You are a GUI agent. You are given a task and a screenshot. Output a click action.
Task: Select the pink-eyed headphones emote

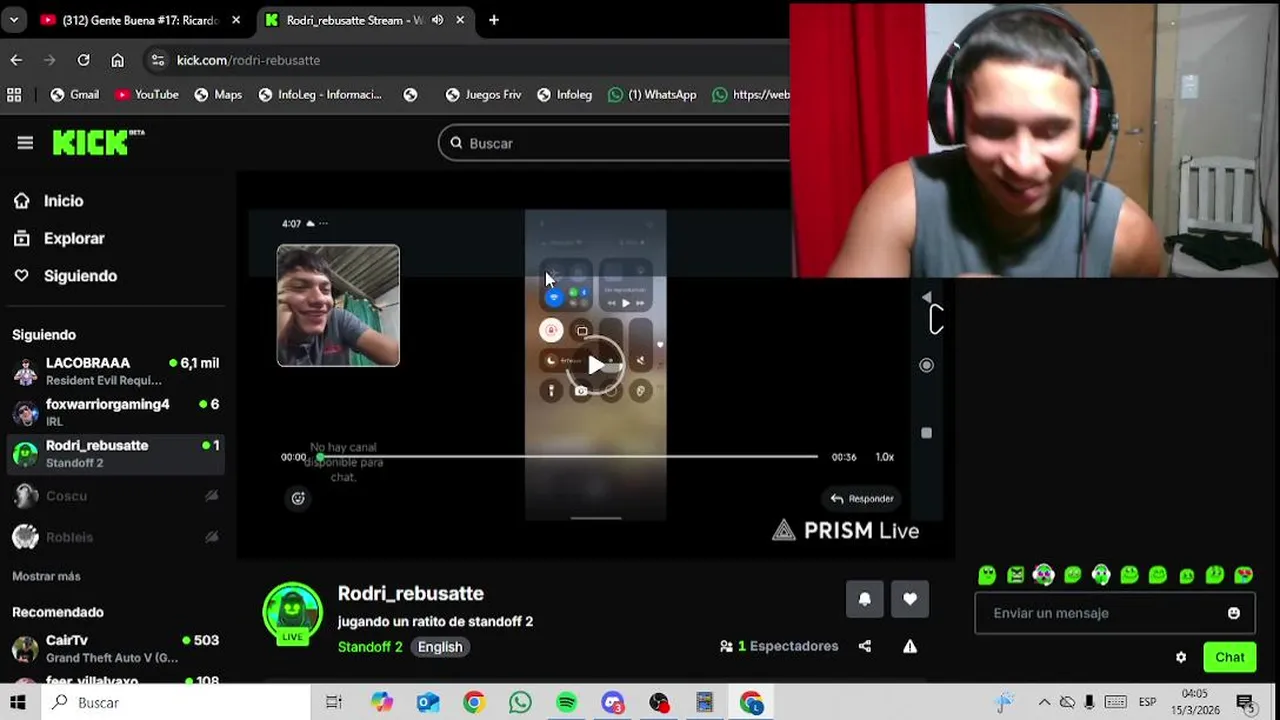click(1044, 574)
